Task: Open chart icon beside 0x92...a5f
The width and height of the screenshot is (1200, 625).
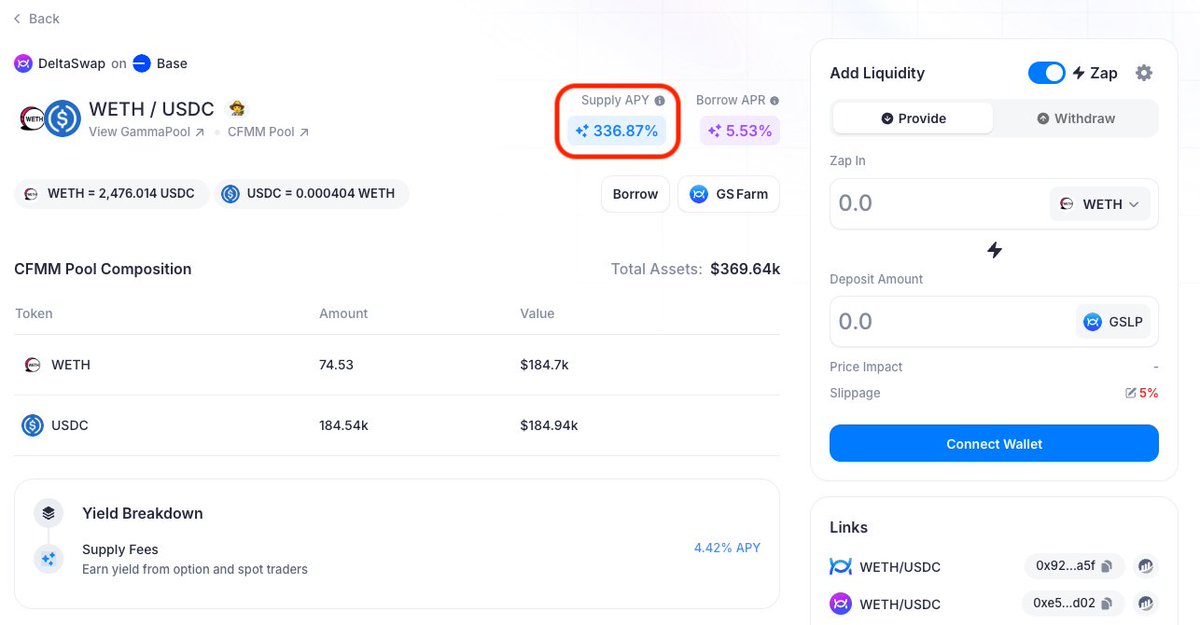Action: tap(1146, 566)
